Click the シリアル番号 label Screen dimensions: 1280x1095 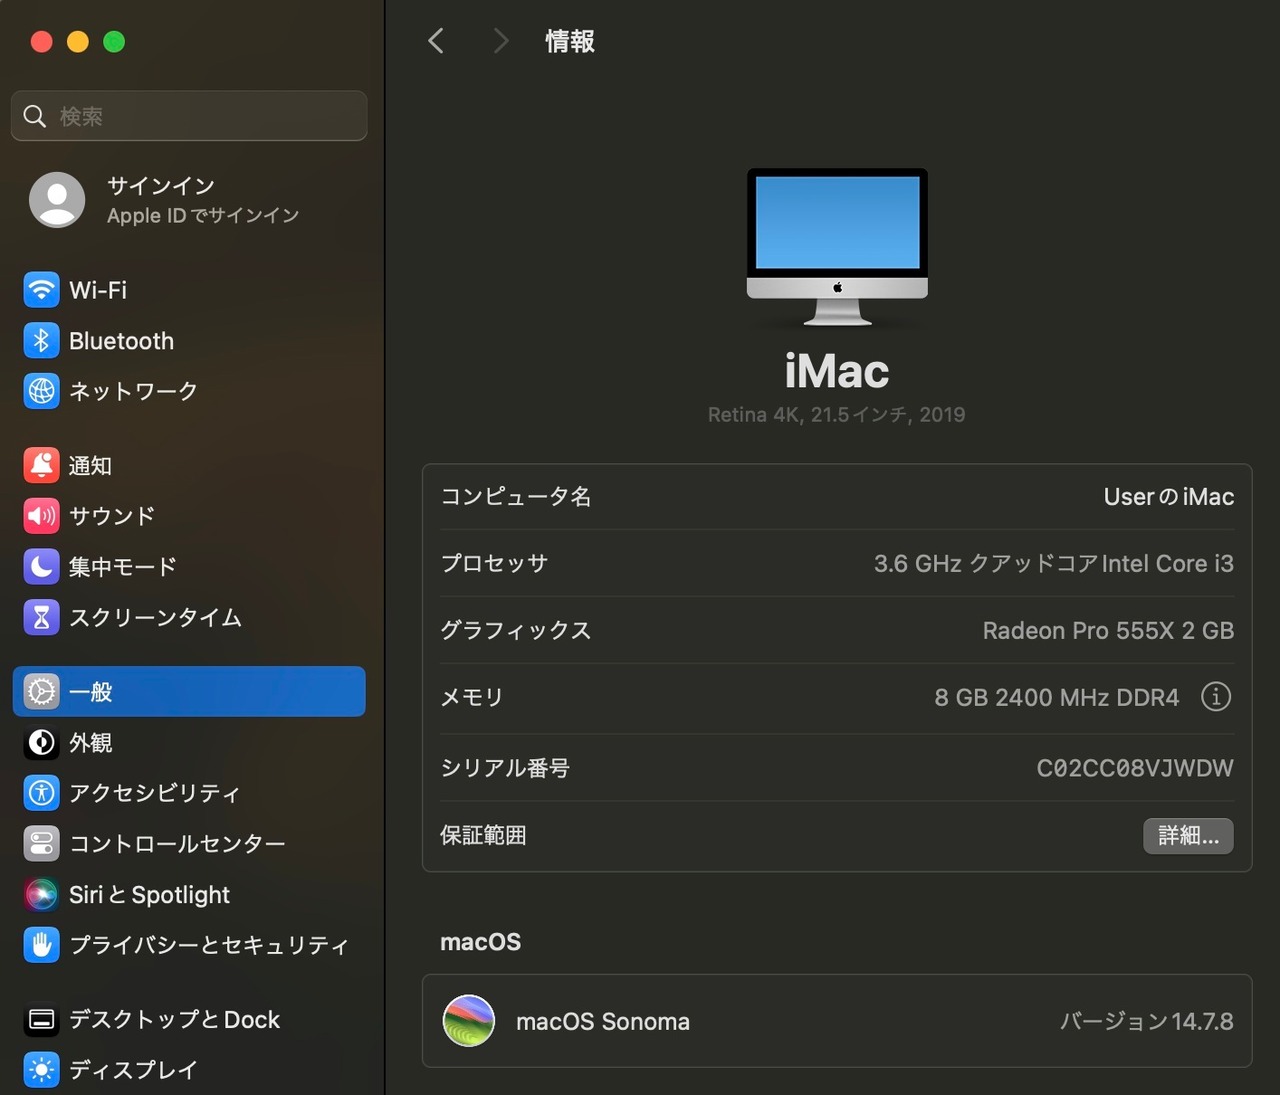[x=505, y=768]
